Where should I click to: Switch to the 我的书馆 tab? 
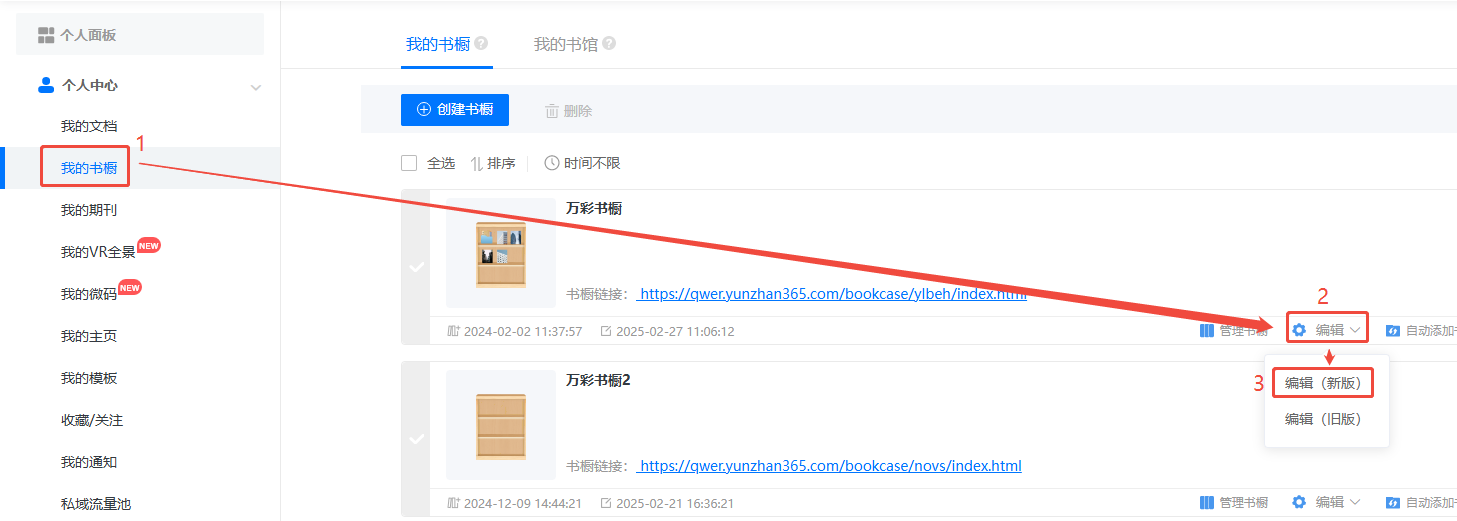click(x=565, y=44)
